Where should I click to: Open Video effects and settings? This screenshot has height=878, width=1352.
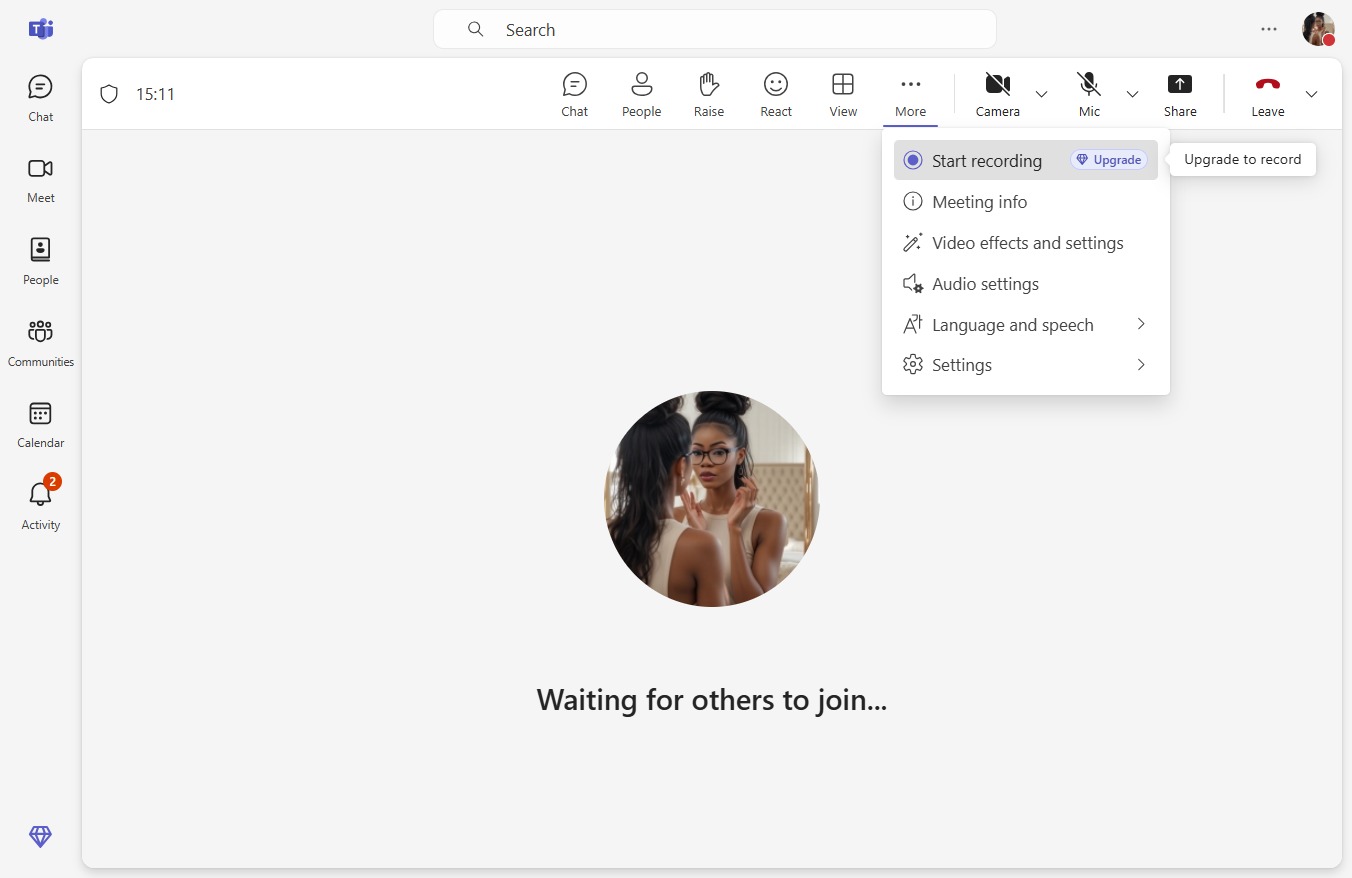(x=1026, y=243)
